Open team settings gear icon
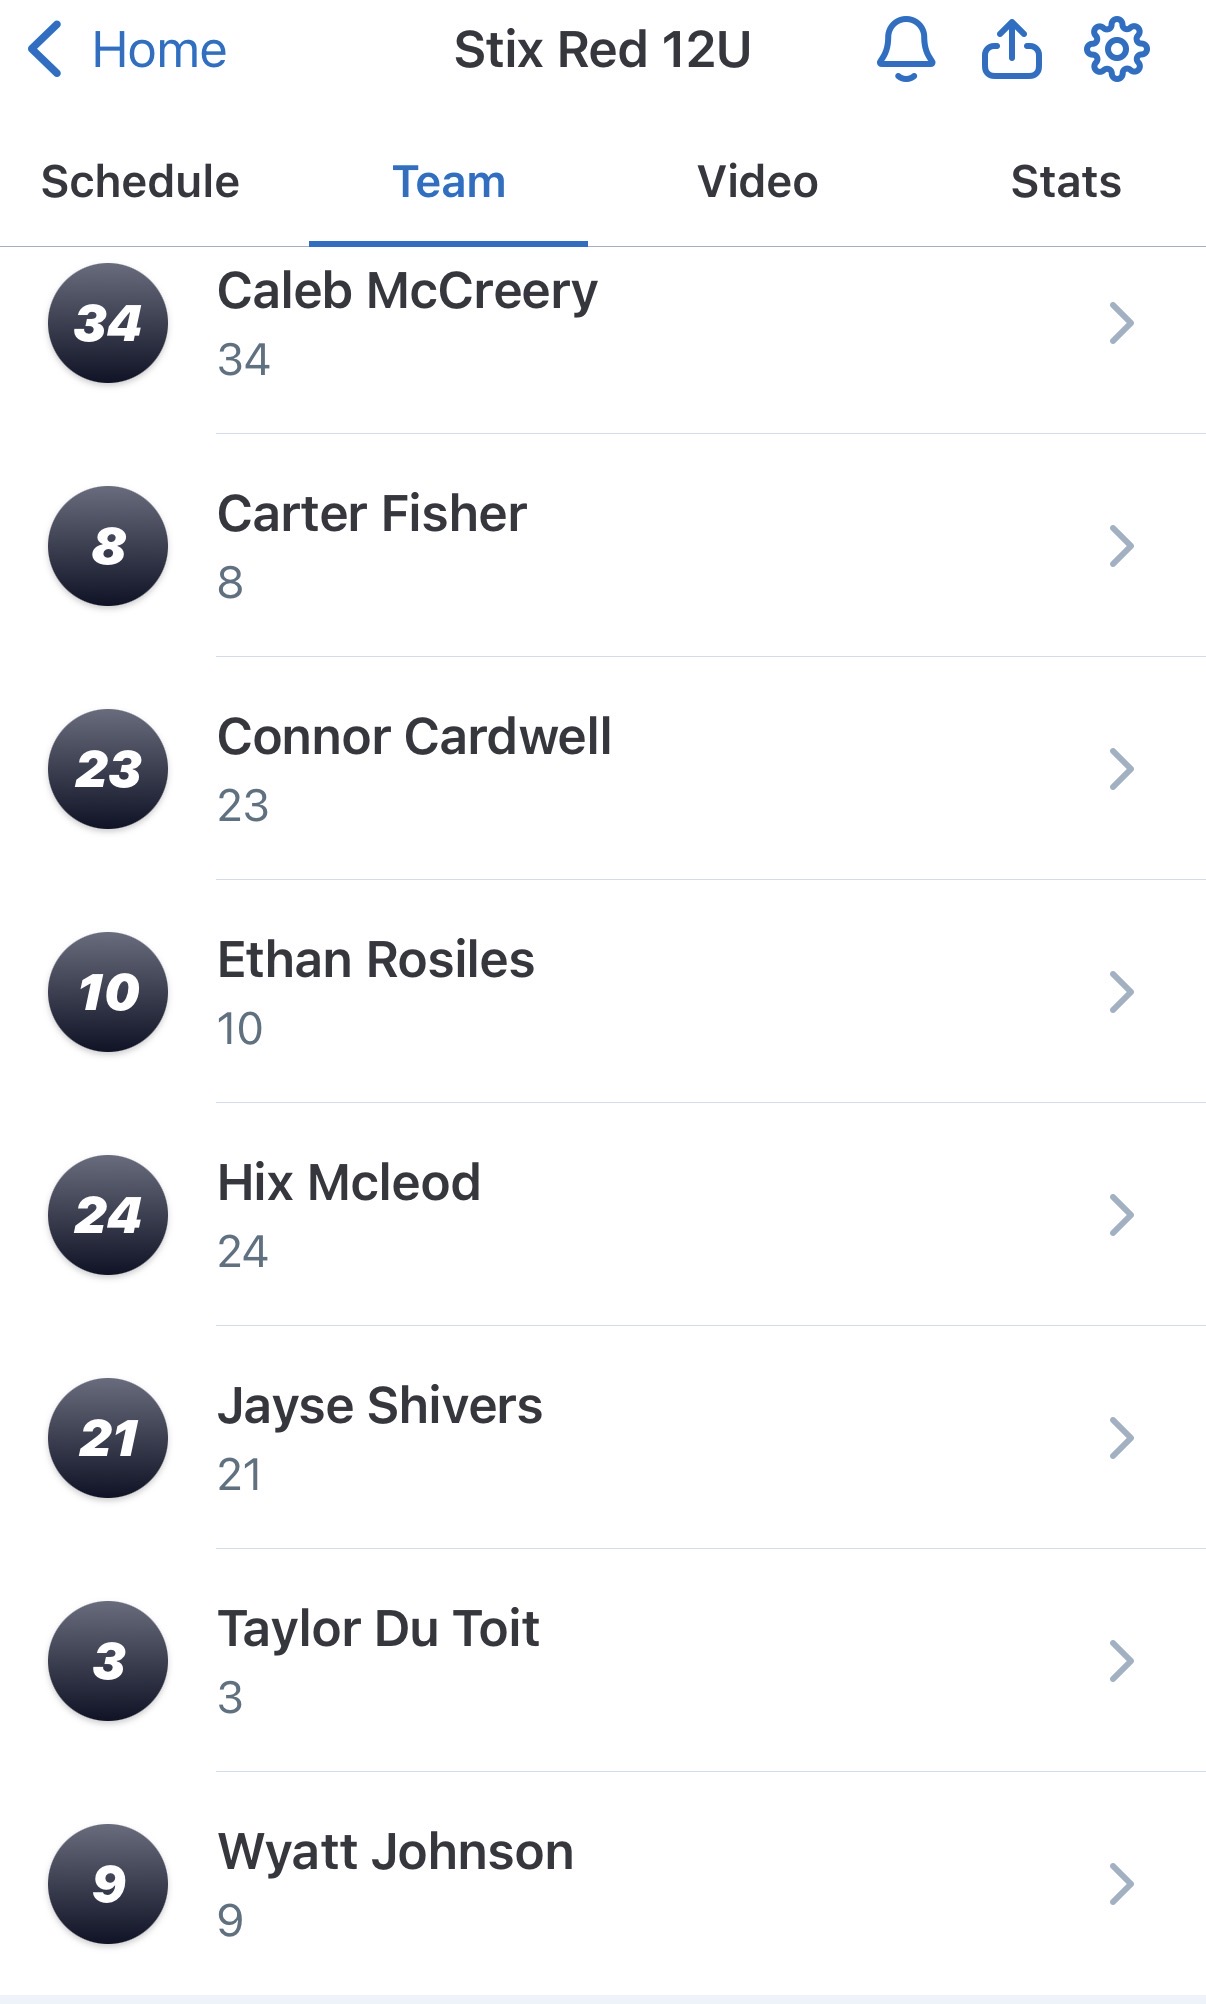The image size is (1206, 2004). [1116, 50]
